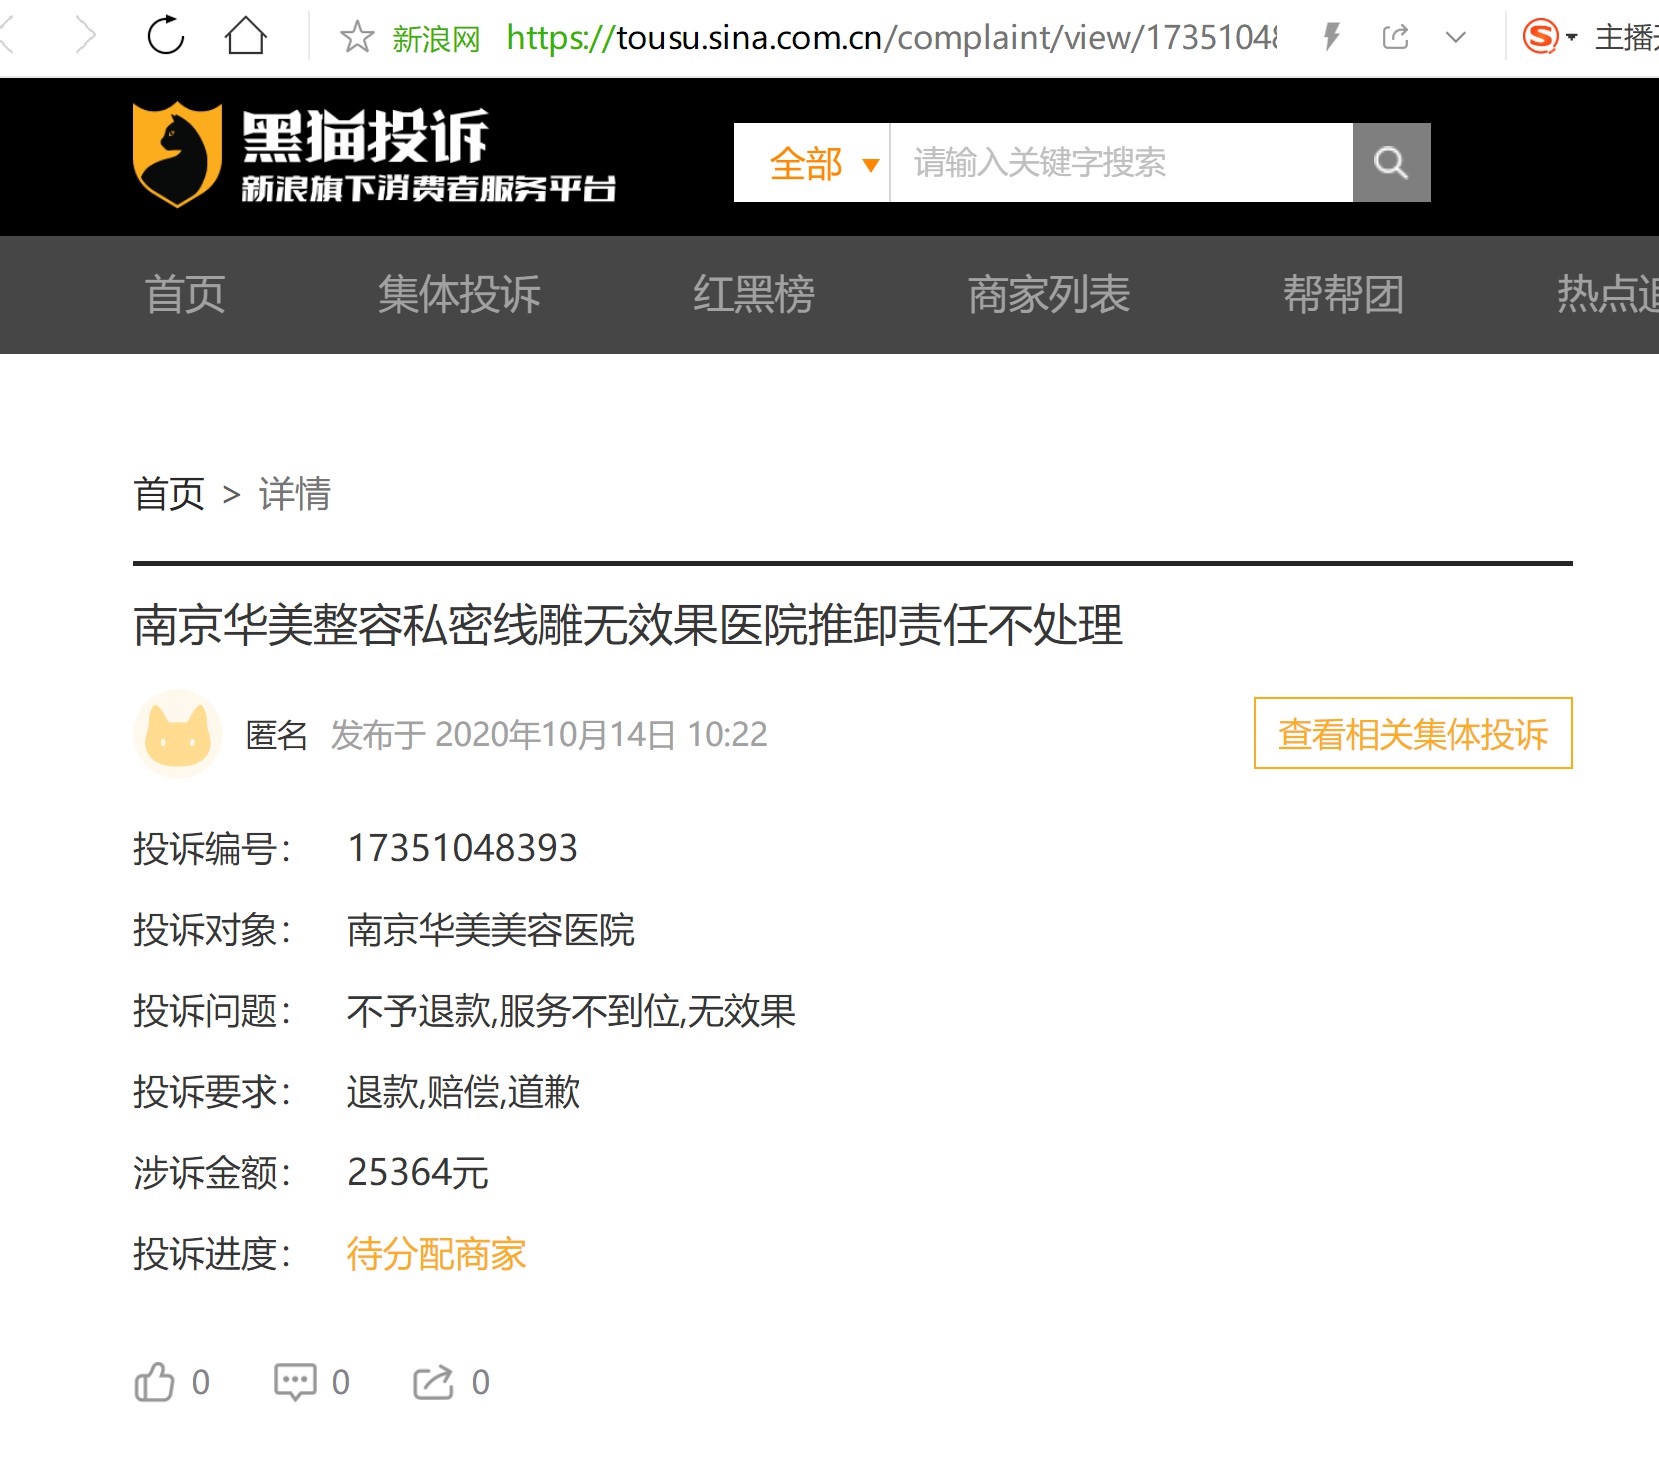Open the 热点 navigation tab at the right edge

[x=1607, y=295]
